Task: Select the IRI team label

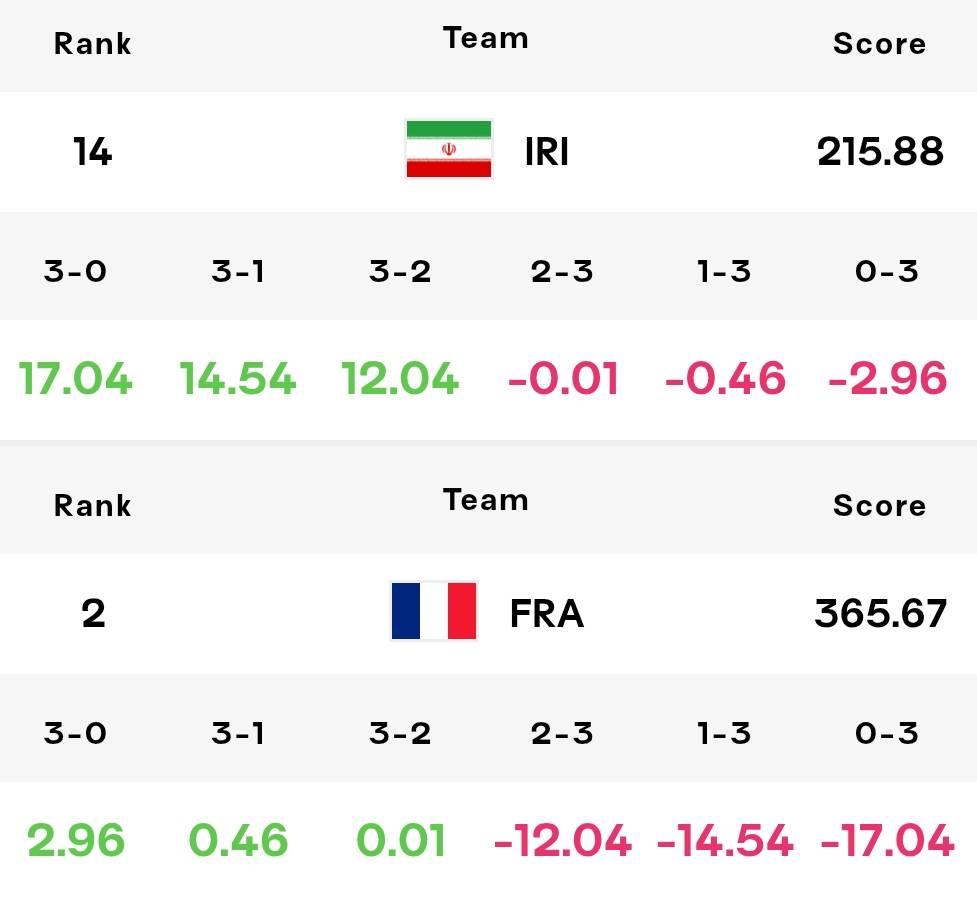Action: 546,151
